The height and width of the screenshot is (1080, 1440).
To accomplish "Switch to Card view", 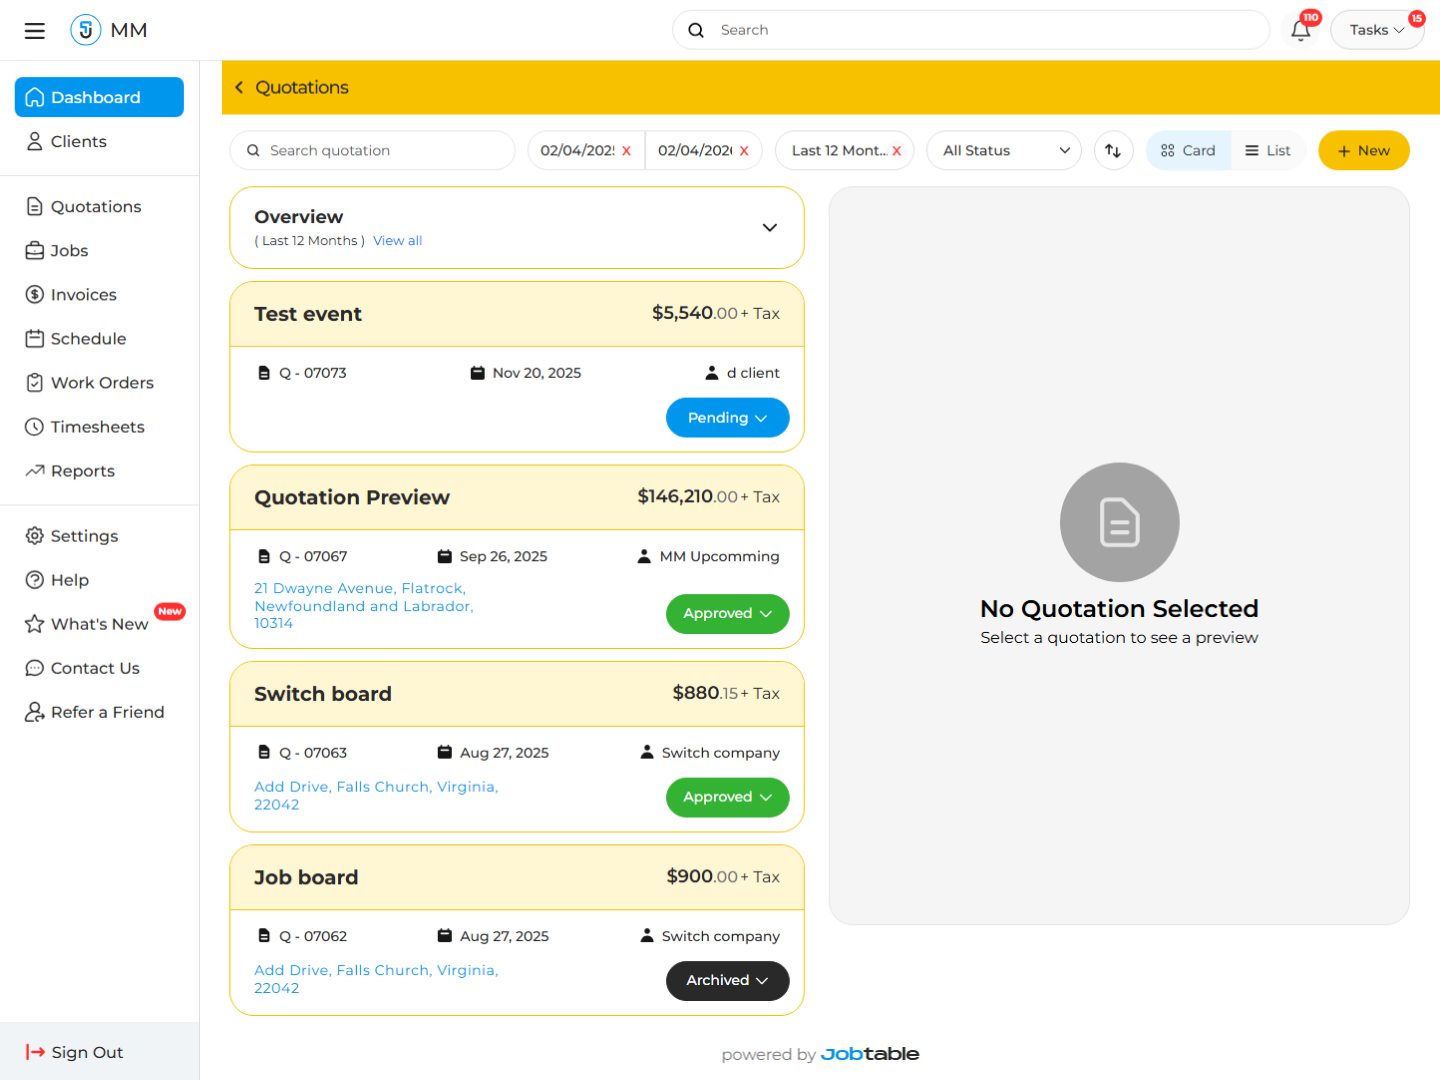I will pyautogui.click(x=1188, y=150).
